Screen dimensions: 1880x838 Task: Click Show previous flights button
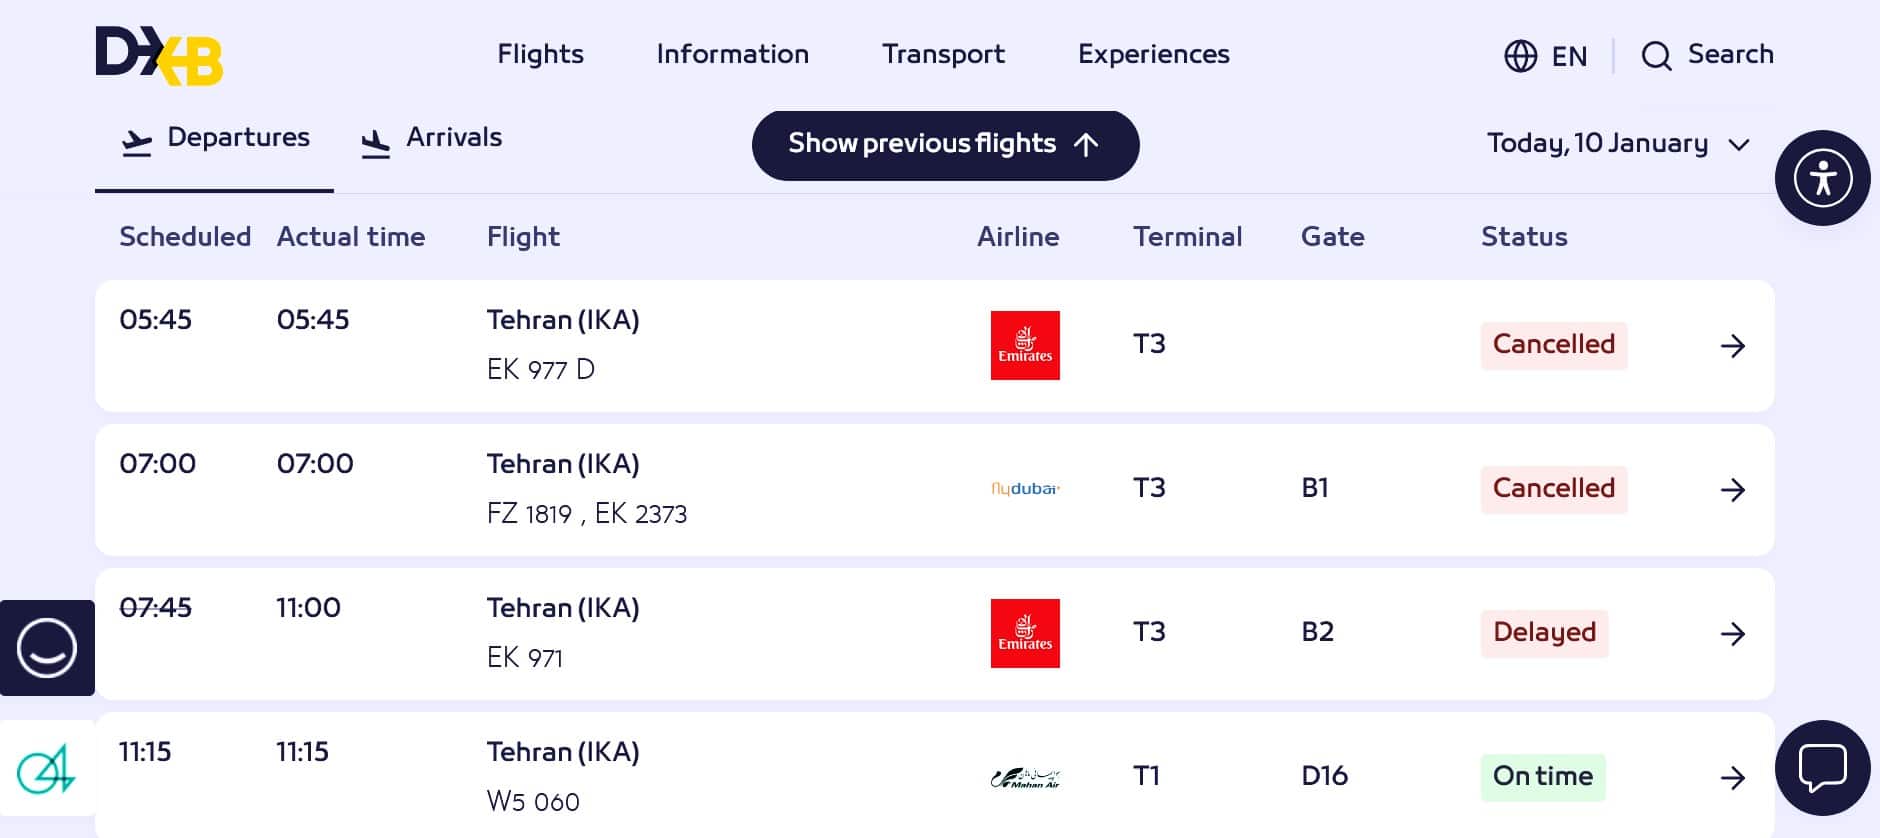click(945, 145)
